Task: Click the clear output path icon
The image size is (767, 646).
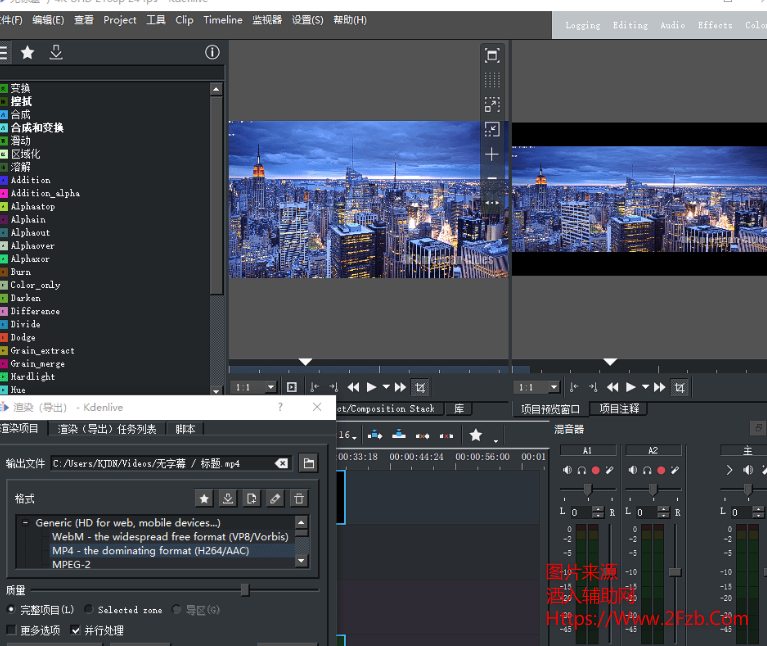Action: pos(282,463)
